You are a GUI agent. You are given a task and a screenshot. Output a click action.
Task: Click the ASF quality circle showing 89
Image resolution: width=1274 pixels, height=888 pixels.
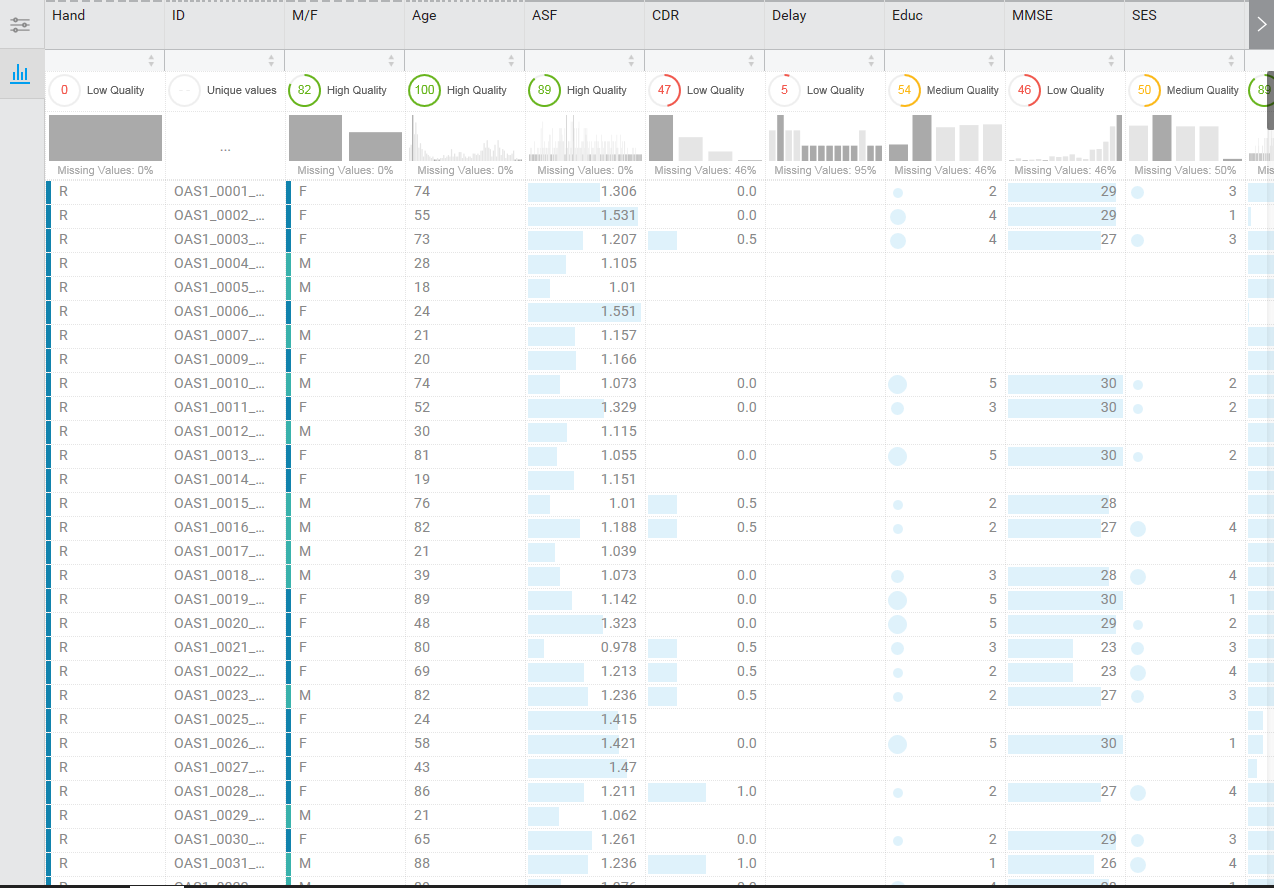544,90
